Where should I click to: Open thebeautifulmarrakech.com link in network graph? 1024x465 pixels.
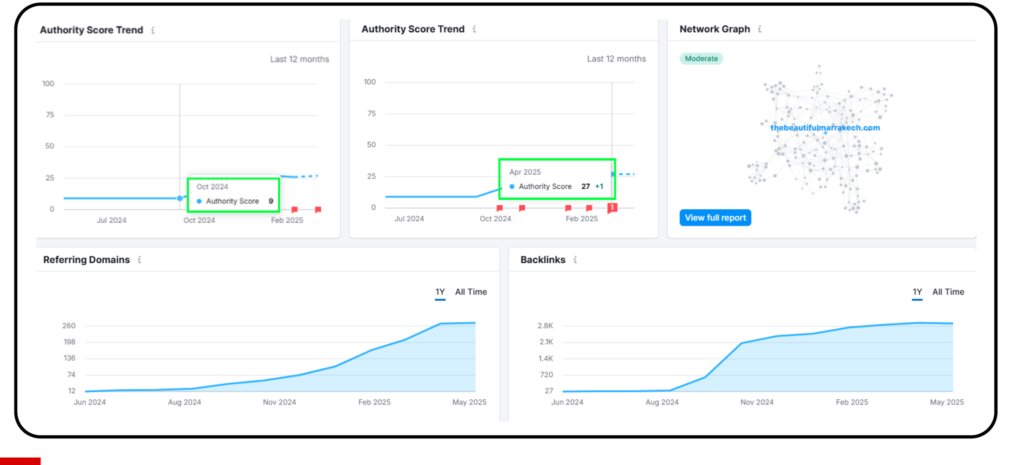click(825, 128)
